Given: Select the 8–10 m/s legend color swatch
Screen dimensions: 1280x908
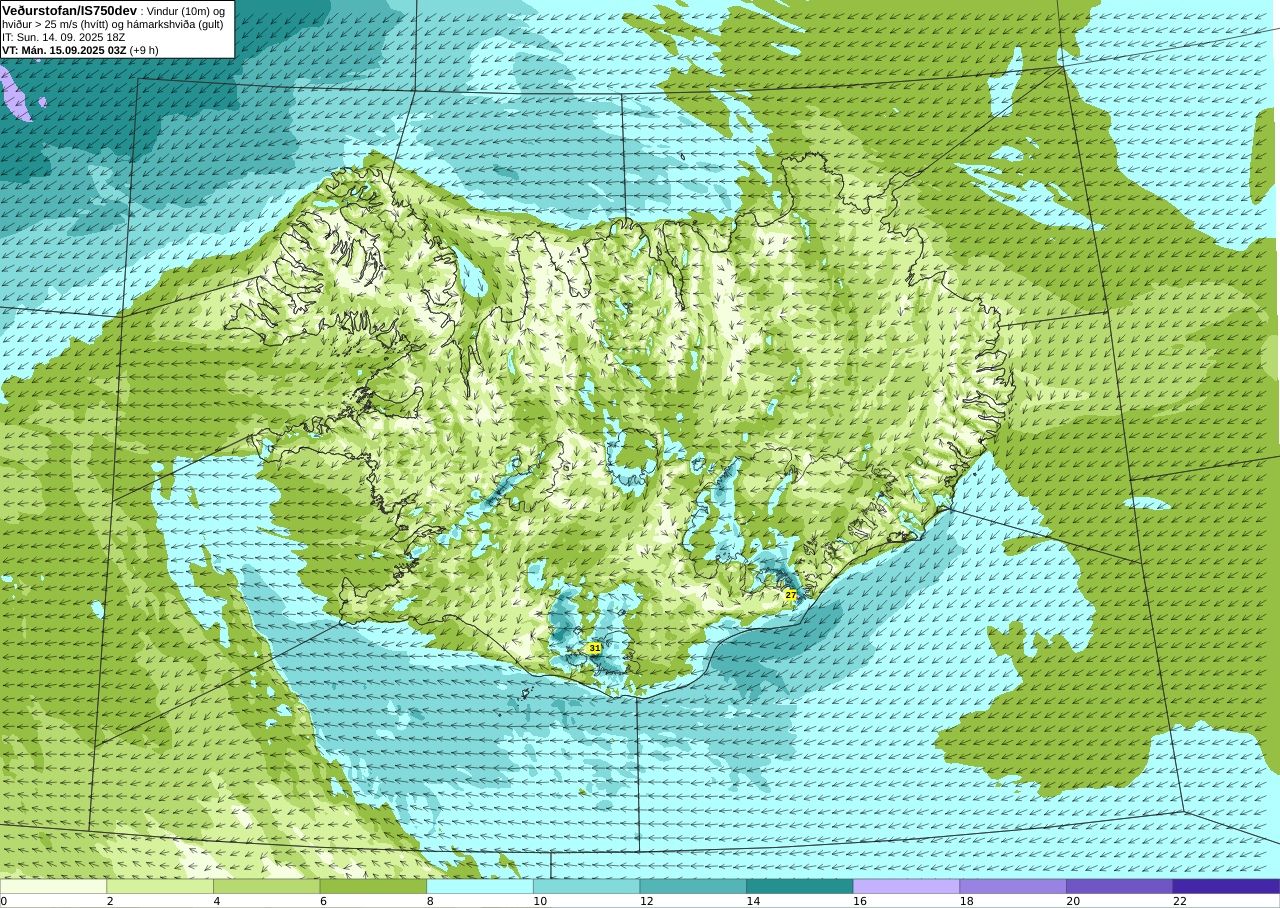Looking at the screenshot, I should [480, 886].
